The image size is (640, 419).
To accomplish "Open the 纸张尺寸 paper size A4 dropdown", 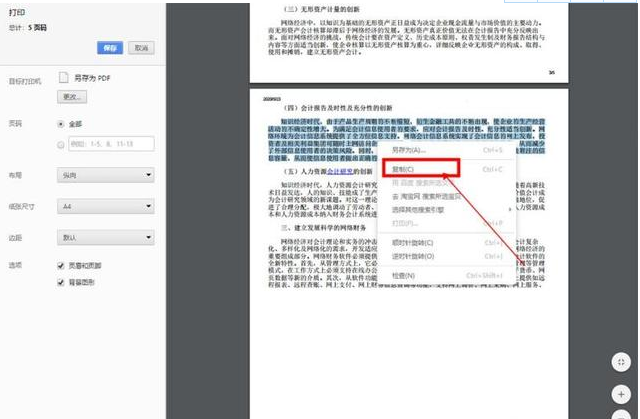I will point(106,206).
